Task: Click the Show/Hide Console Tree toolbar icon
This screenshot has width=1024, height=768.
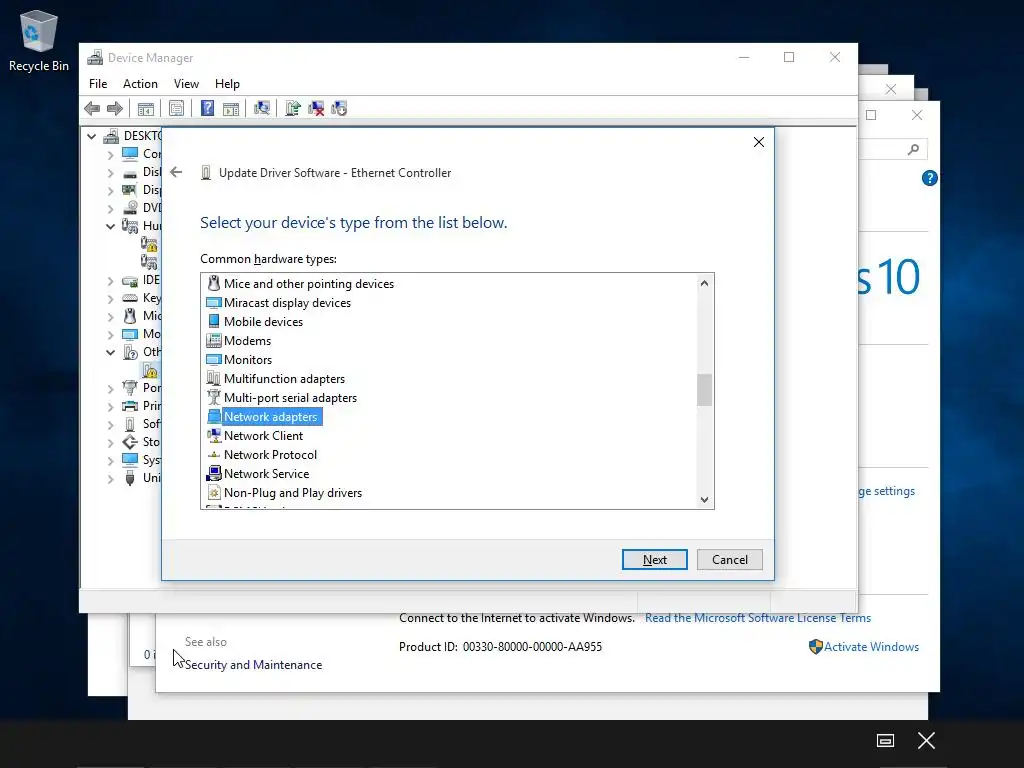Action: pos(146,108)
